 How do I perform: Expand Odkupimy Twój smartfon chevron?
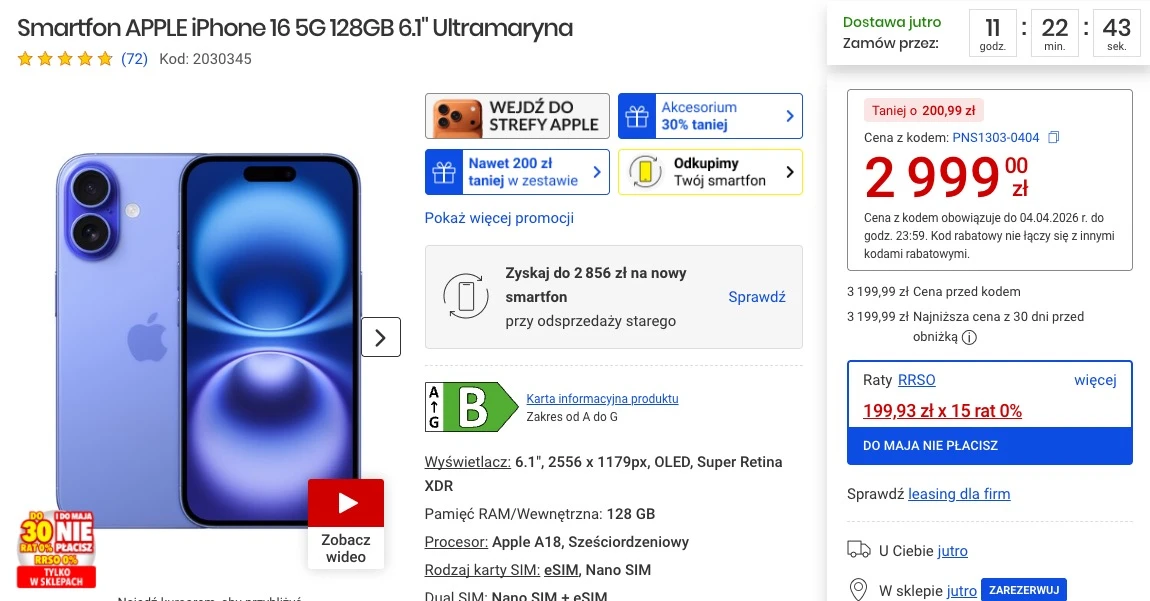(x=790, y=172)
